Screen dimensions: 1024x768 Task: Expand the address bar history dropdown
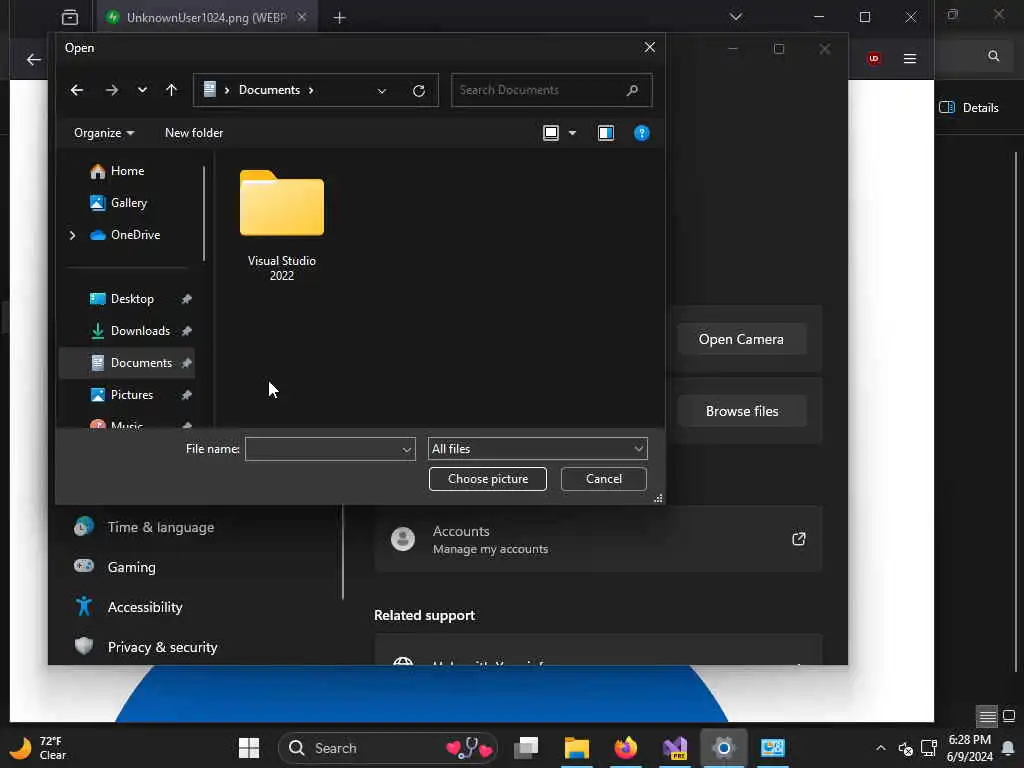tap(381, 91)
